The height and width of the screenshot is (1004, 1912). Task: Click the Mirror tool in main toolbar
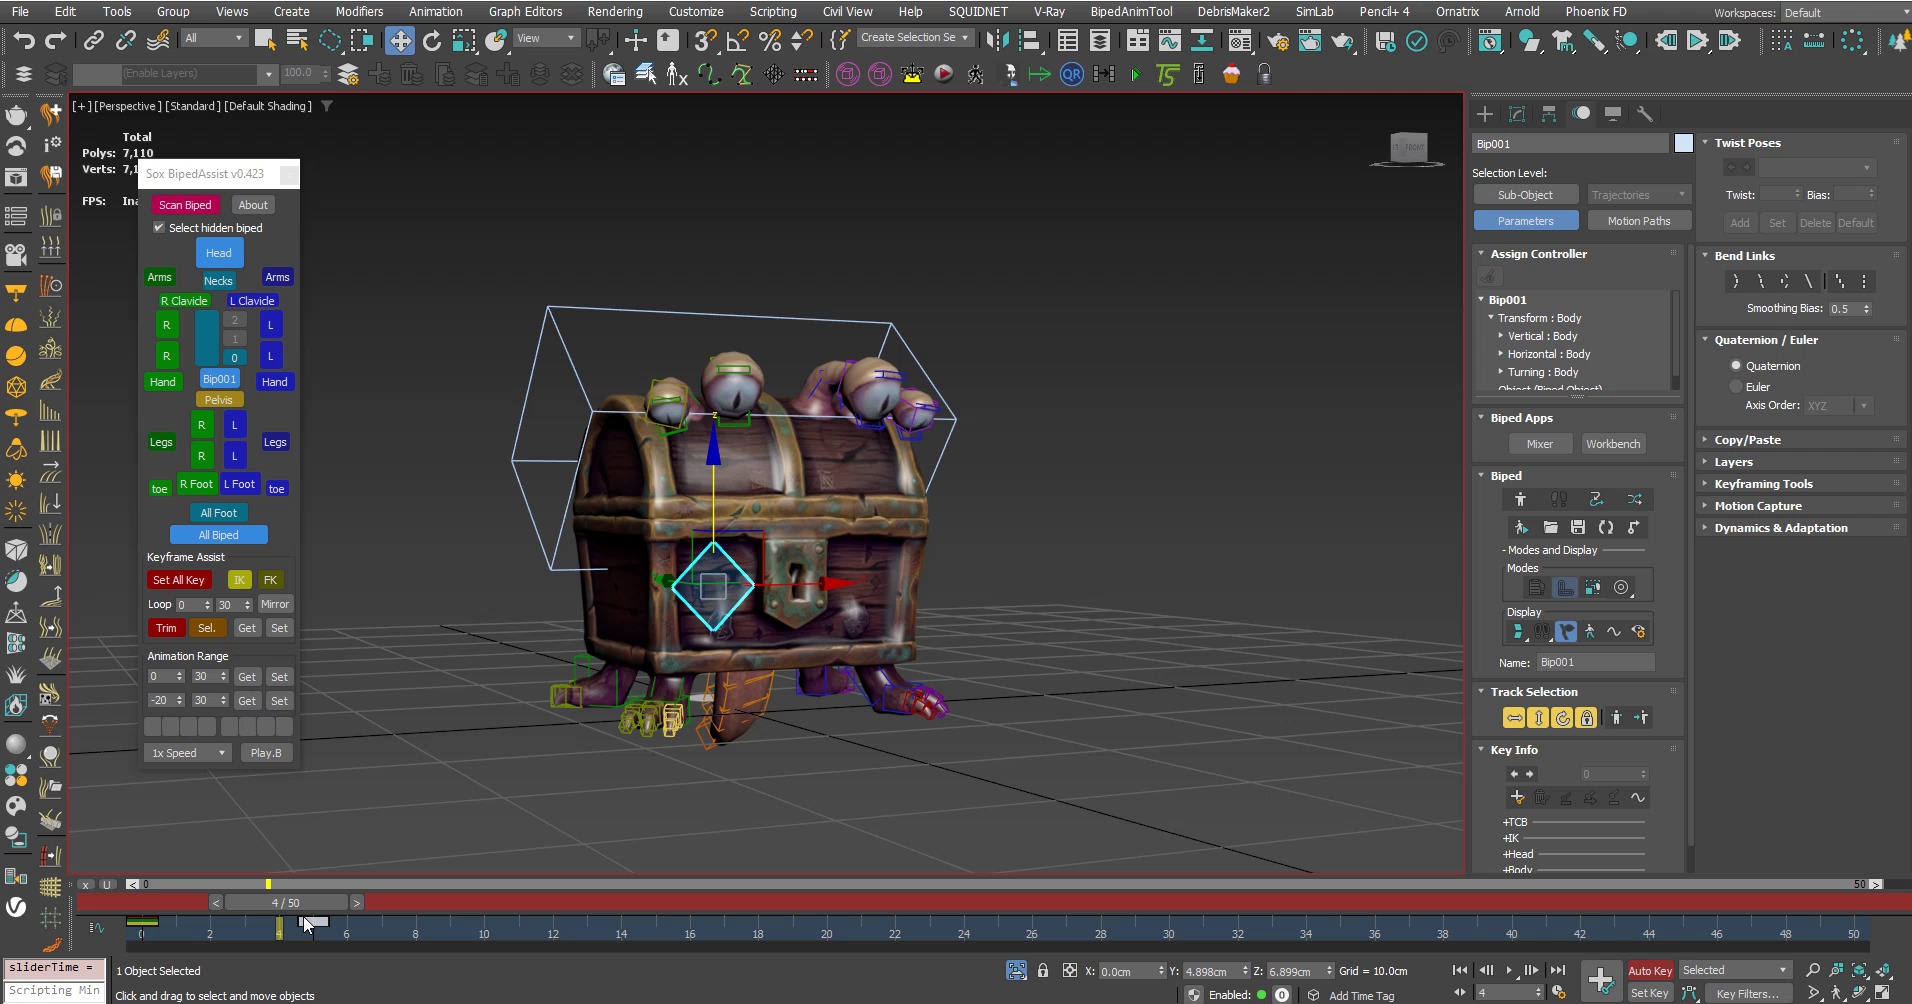pos(997,40)
